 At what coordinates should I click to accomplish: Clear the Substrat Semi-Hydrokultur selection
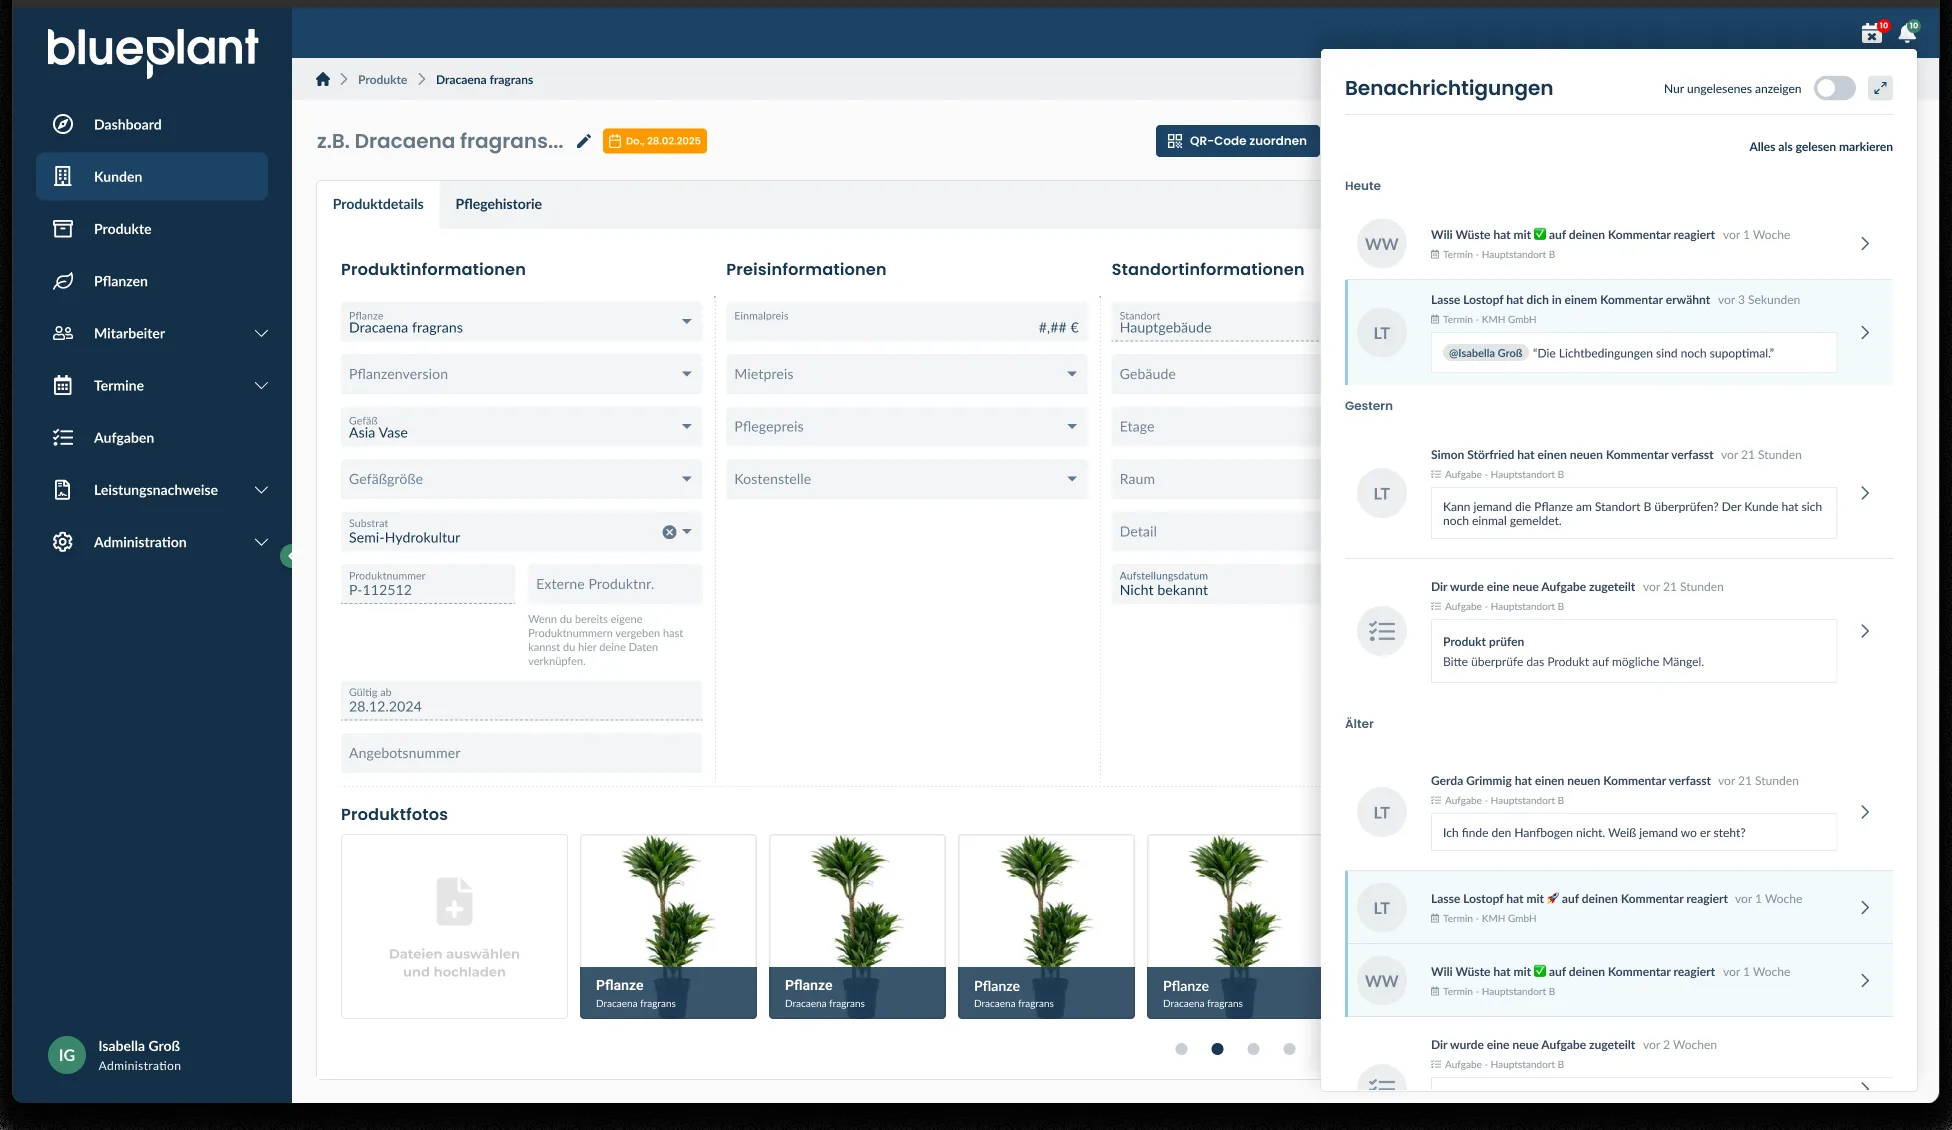pos(669,532)
